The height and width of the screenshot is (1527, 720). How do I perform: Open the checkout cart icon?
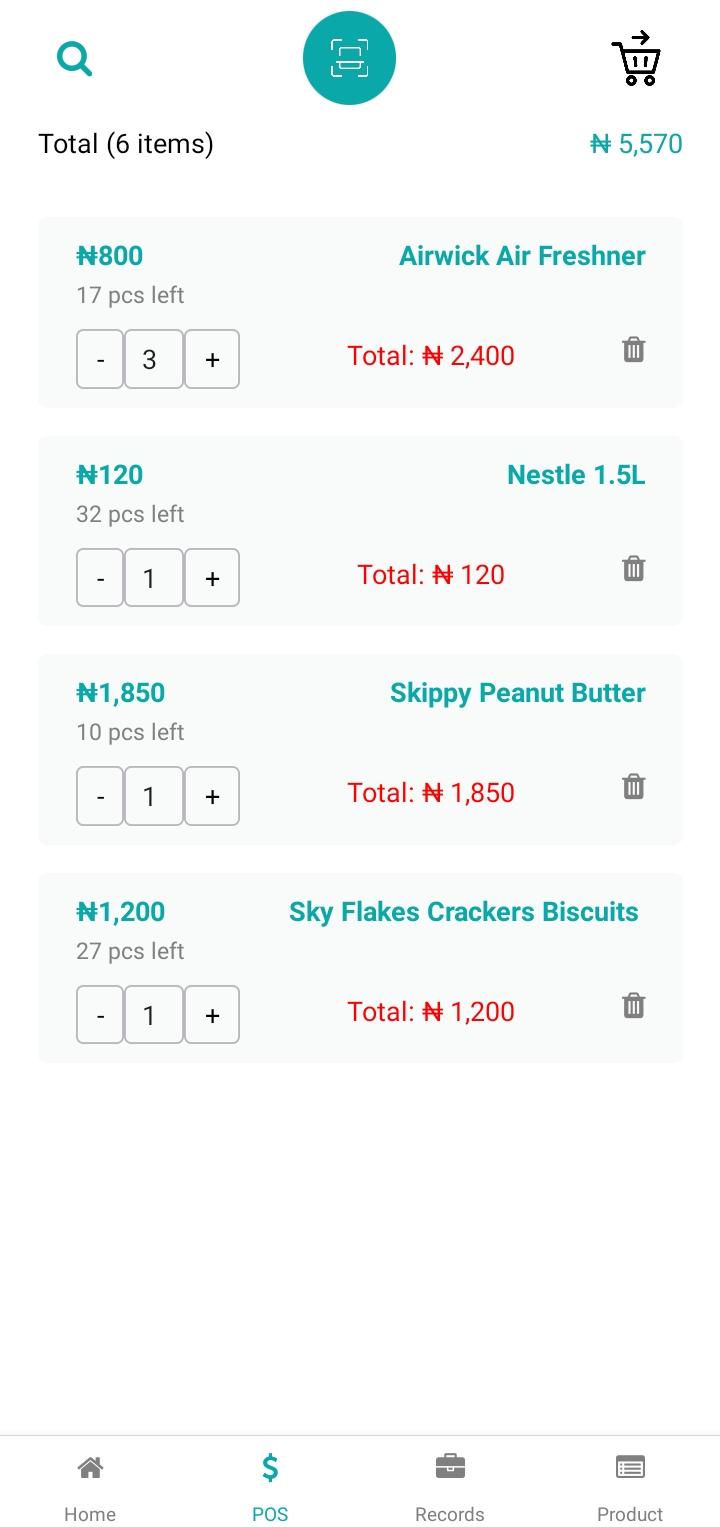pos(636,58)
